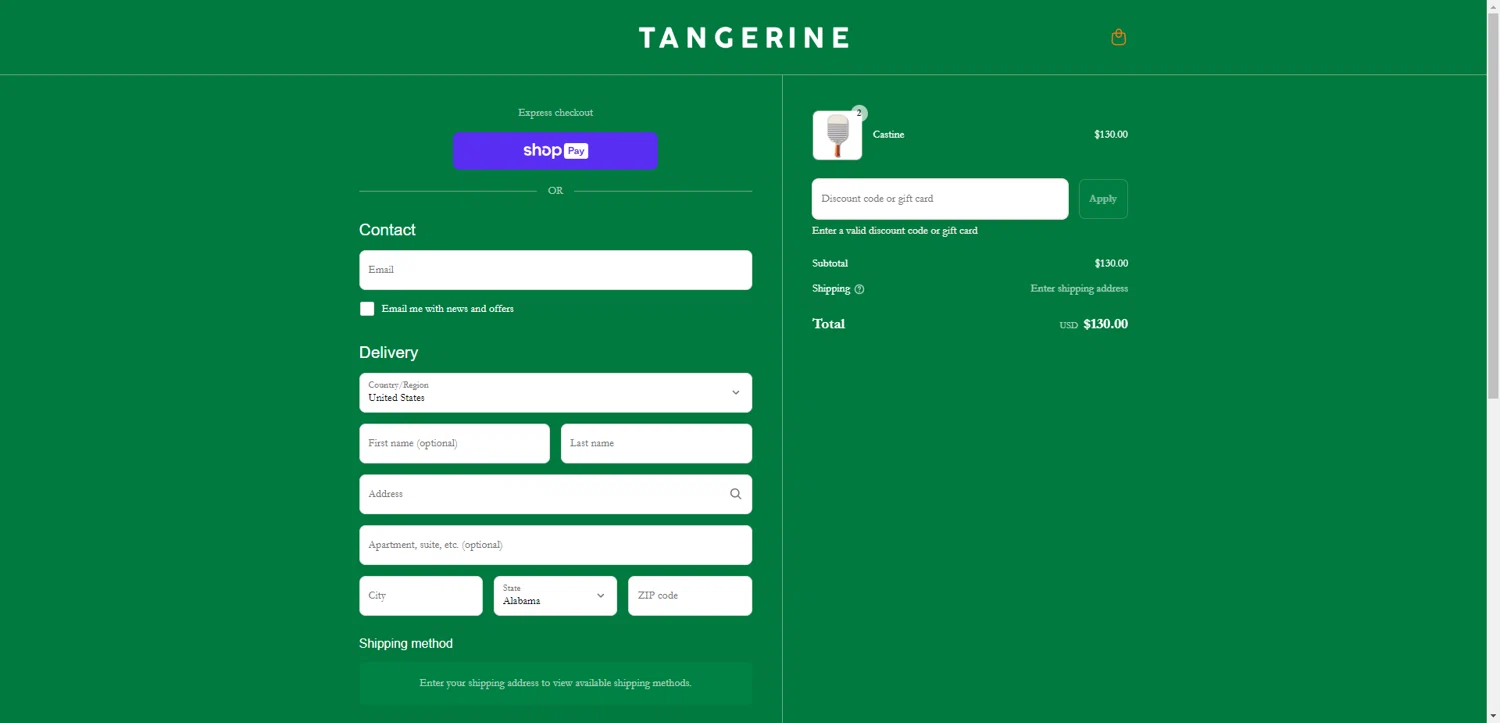Click the Castine product thumbnail
Image resolution: width=1500 pixels, height=723 pixels.
click(837, 135)
